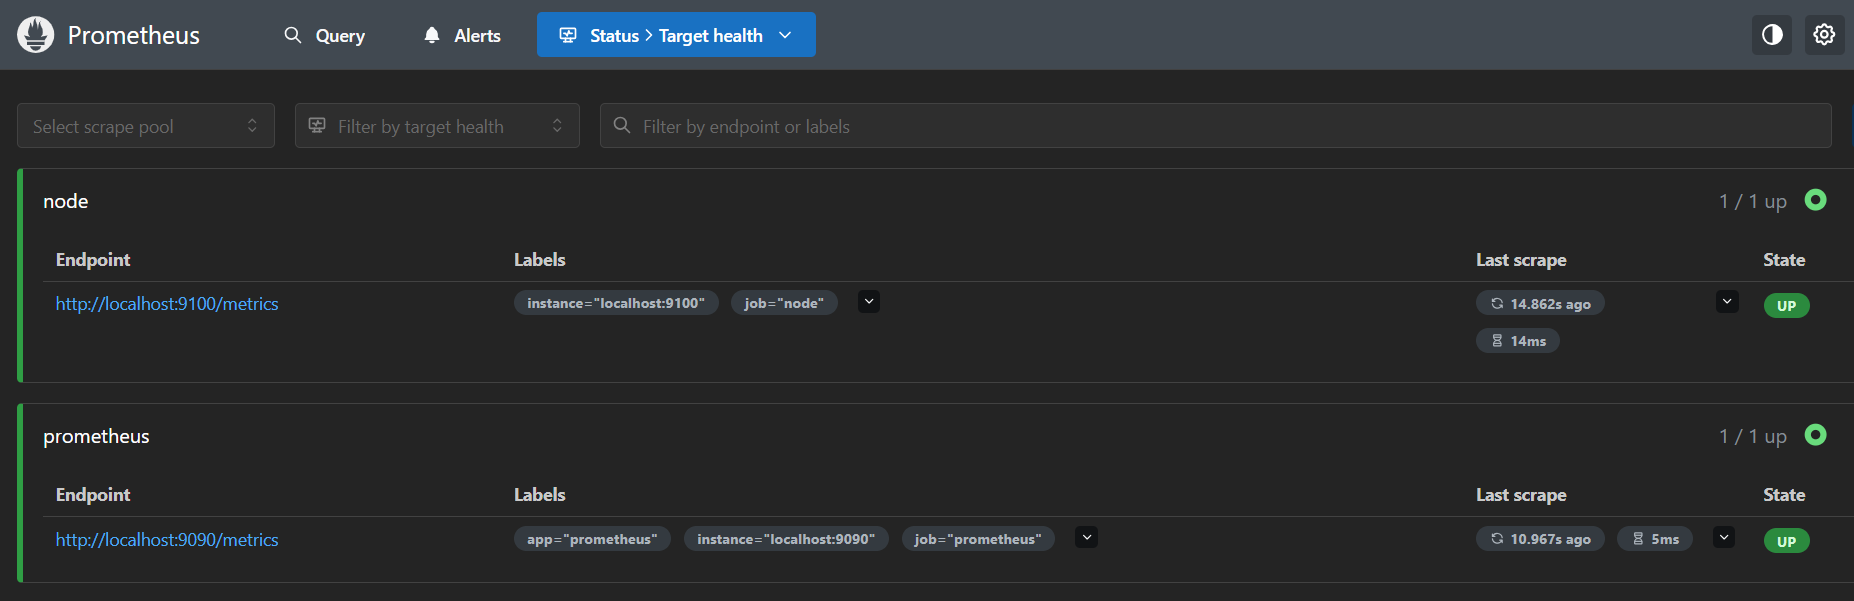This screenshot has height=601, width=1854.
Task: Focus the Filter by endpoint or labels field
Action: [x=1215, y=126]
